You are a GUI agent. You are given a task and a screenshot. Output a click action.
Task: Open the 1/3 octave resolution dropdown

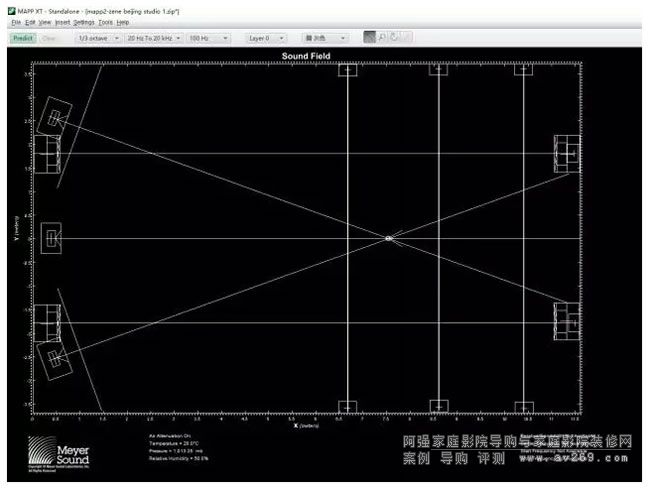(x=95, y=38)
